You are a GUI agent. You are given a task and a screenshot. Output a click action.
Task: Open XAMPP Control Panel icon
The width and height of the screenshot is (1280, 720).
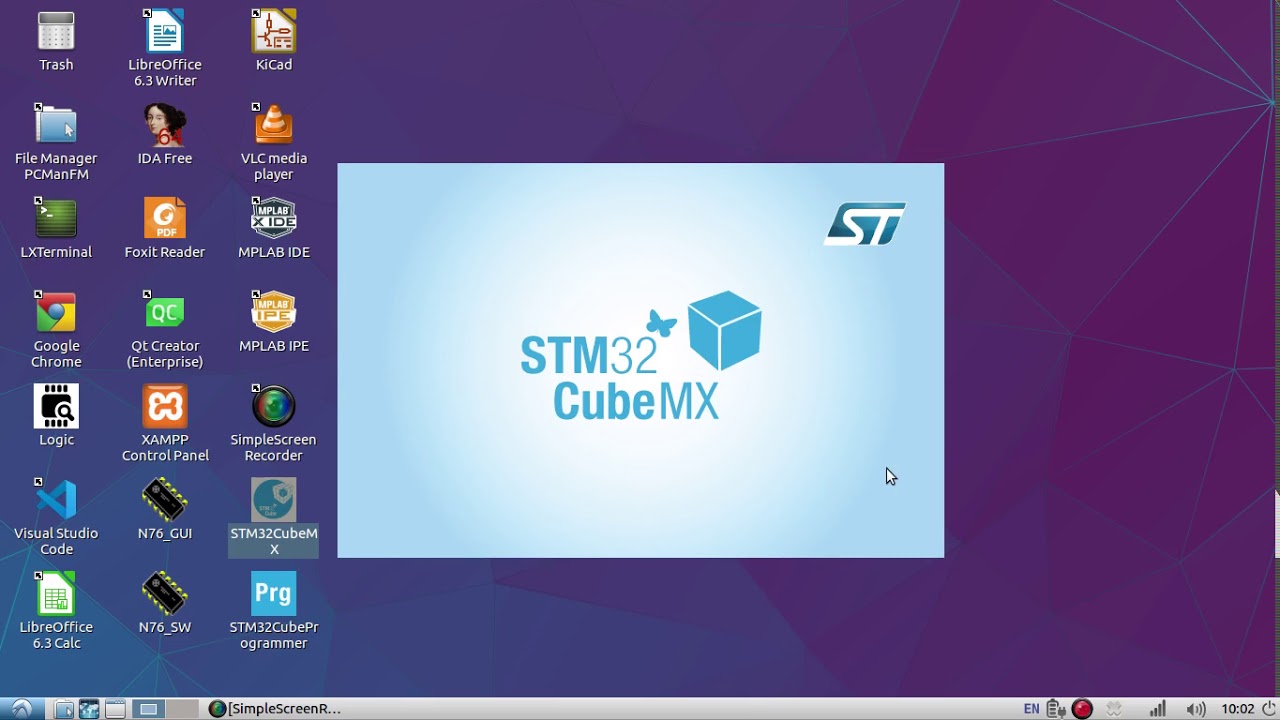[x=164, y=407]
